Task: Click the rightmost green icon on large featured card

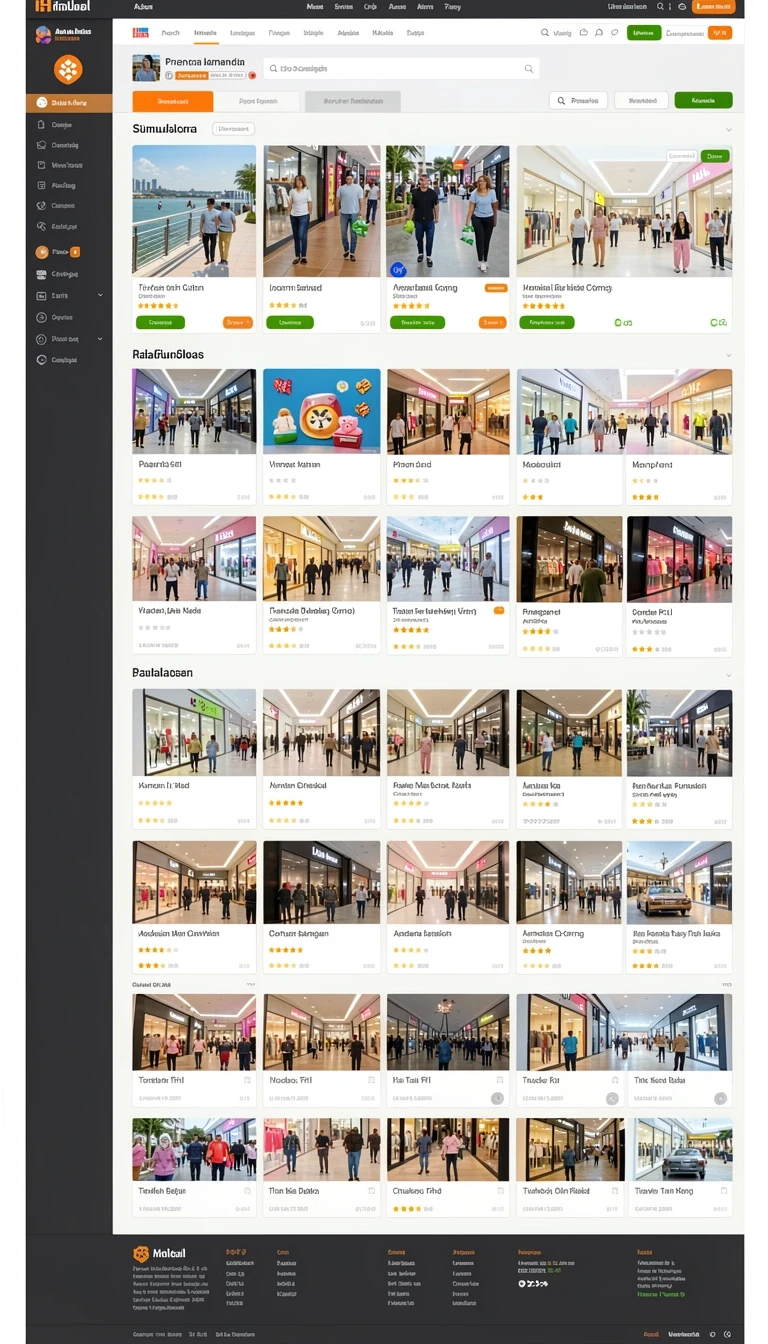Action: pyautogui.click(x=717, y=323)
